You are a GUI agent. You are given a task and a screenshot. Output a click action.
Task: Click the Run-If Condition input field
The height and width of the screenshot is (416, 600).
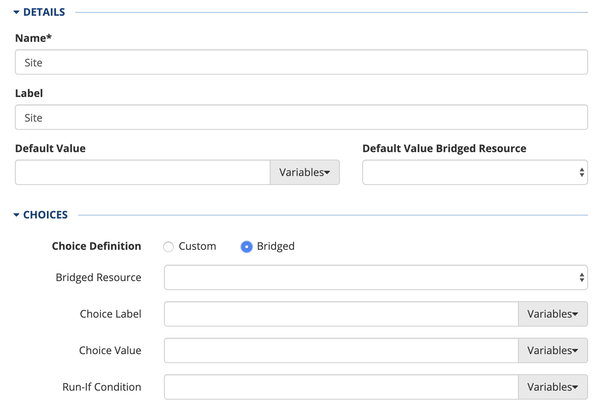[x=341, y=387]
